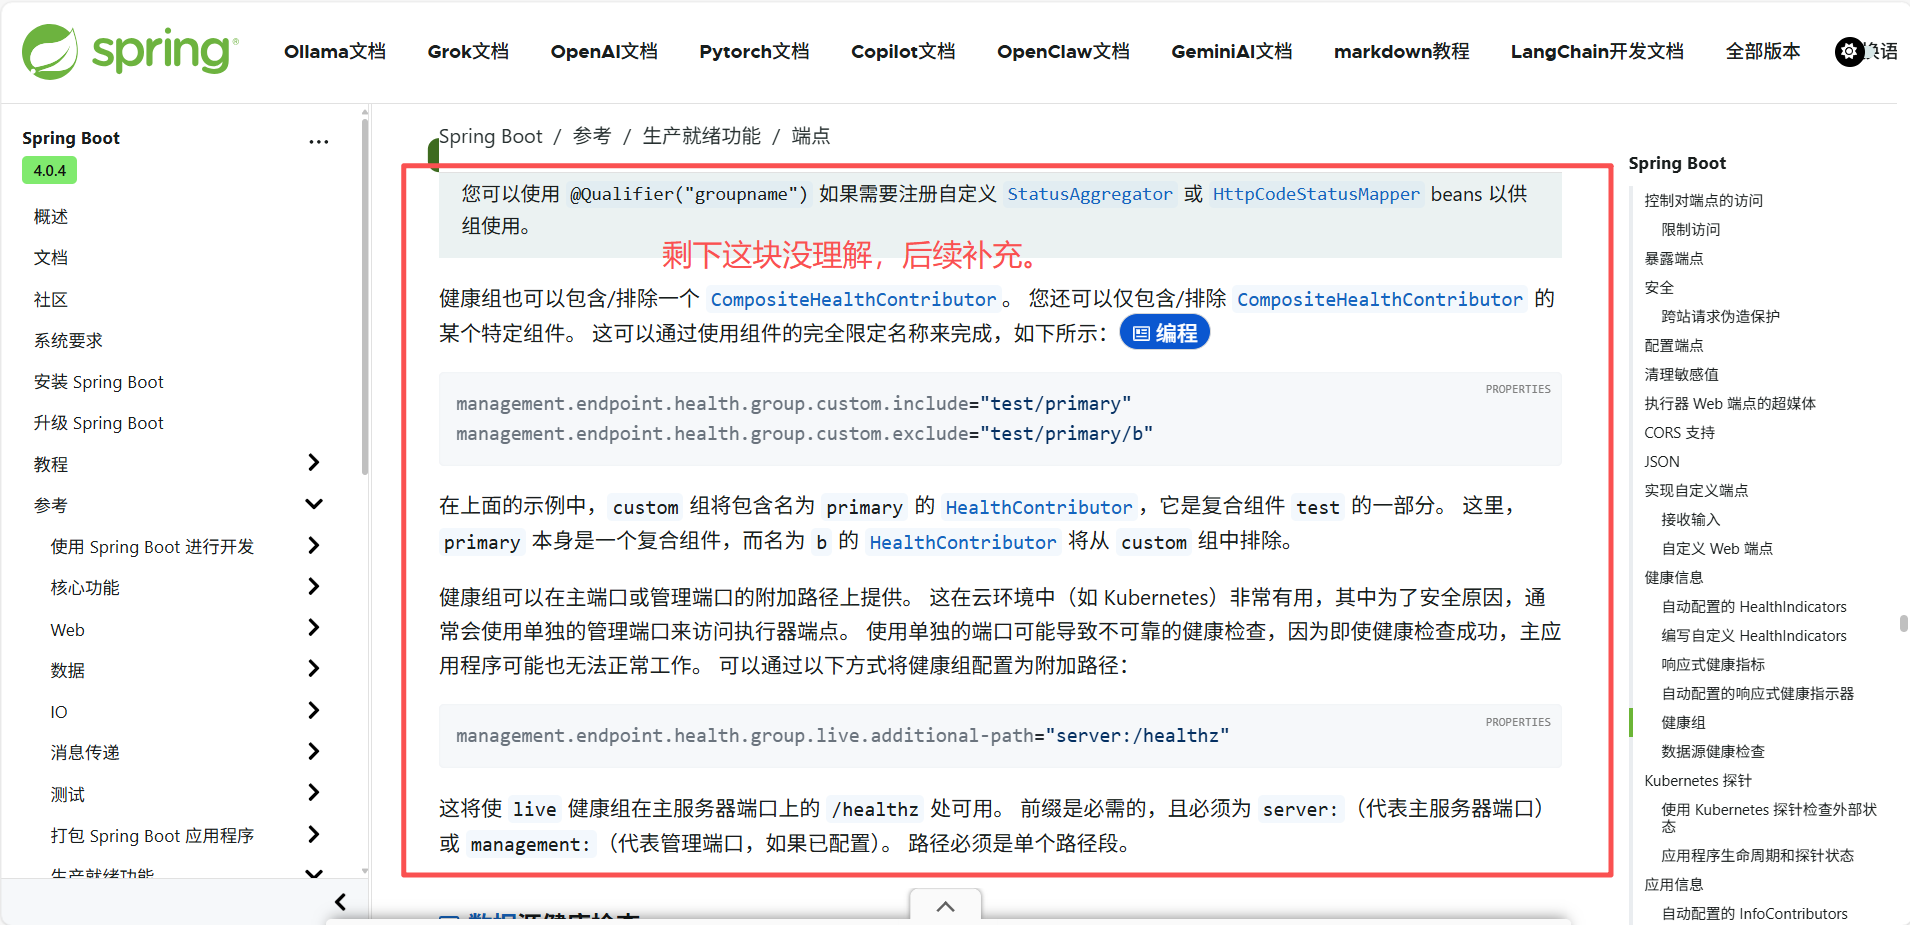
Task: Click the Spring Boot breadcrumb link
Action: (x=491, y=136)
